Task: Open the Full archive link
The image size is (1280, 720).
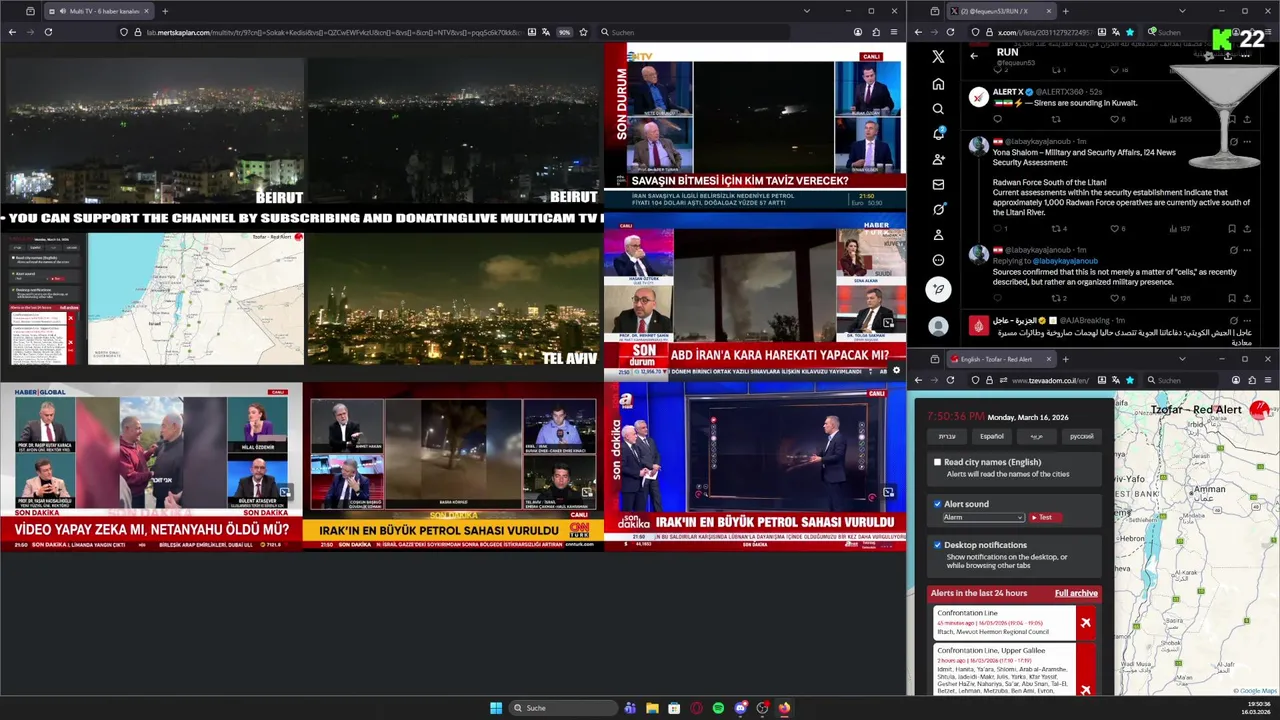Action: pyautogui.click(x=1076, y=593)
